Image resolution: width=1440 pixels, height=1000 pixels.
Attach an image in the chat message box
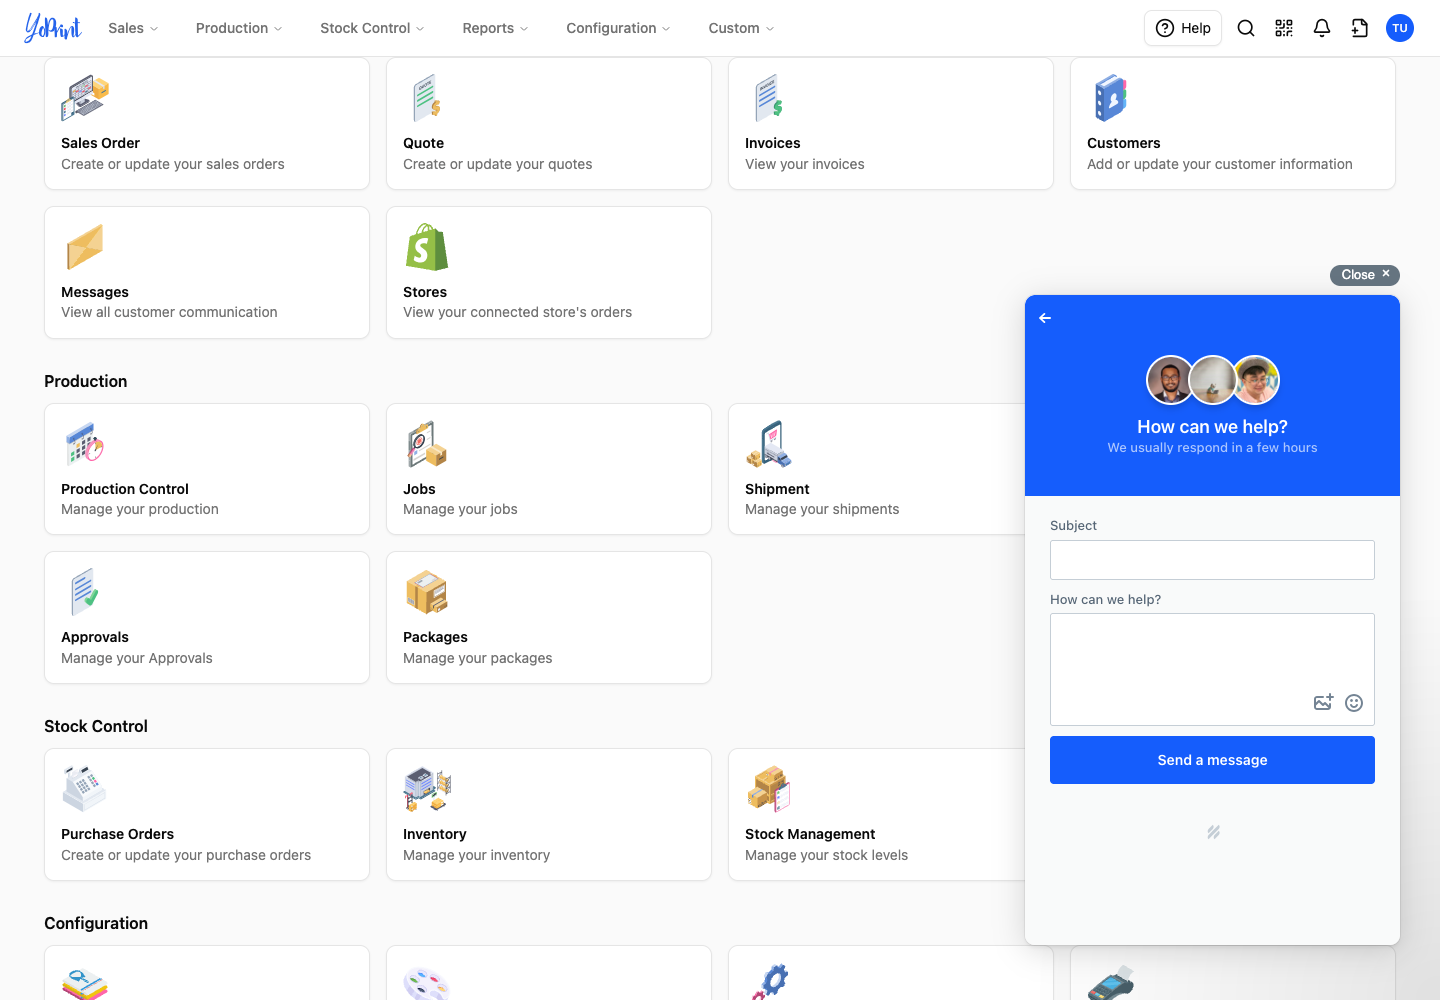[x=1324, y=702]
